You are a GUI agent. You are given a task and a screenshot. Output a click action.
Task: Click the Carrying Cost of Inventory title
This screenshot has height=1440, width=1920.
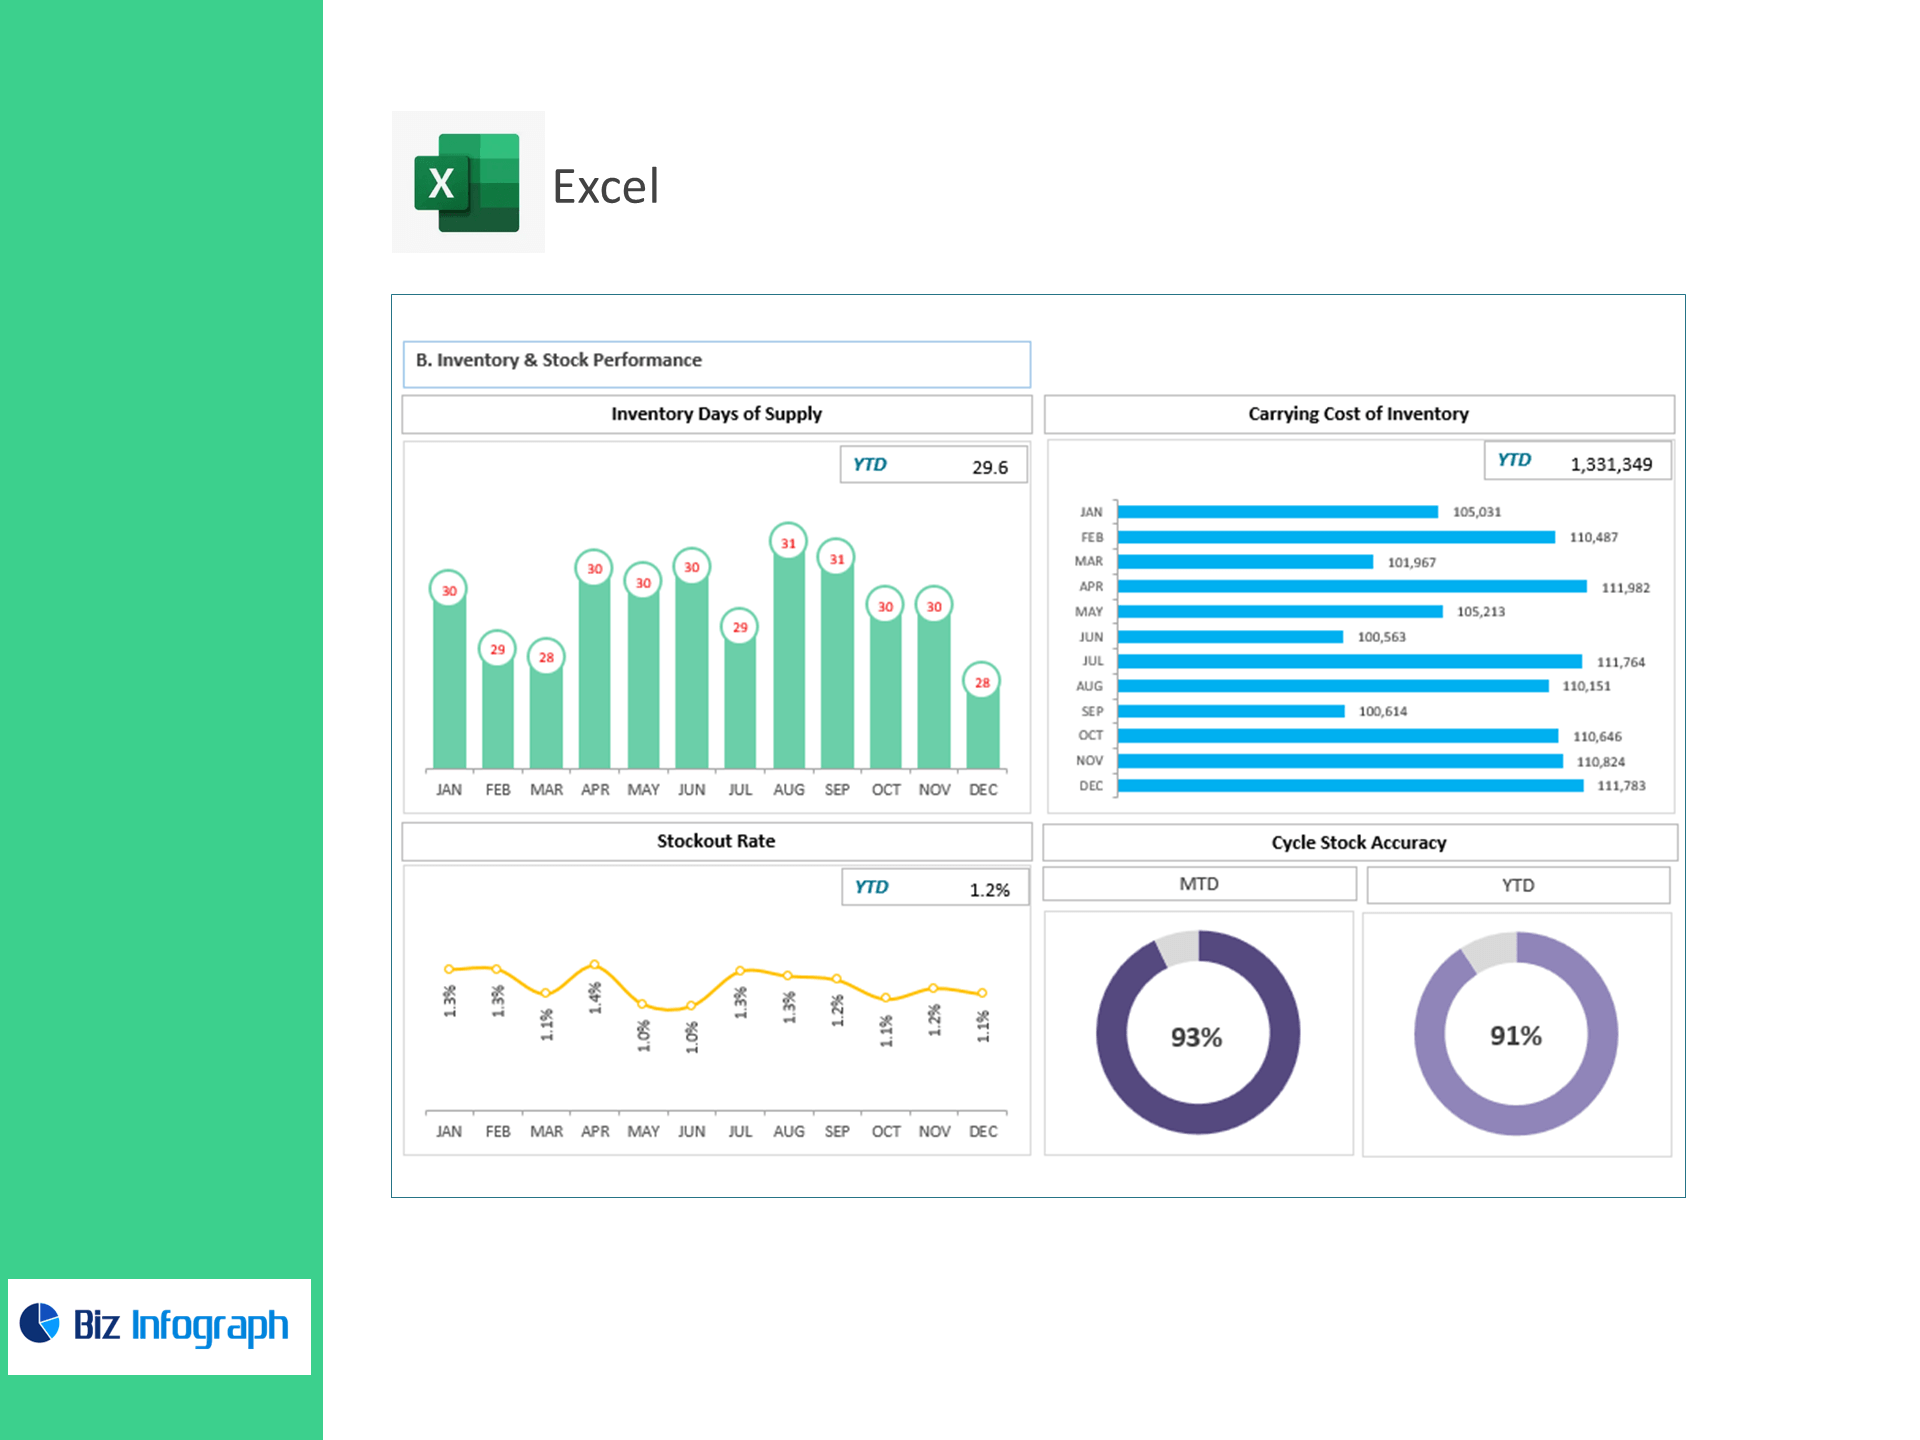coord(1358,414)
